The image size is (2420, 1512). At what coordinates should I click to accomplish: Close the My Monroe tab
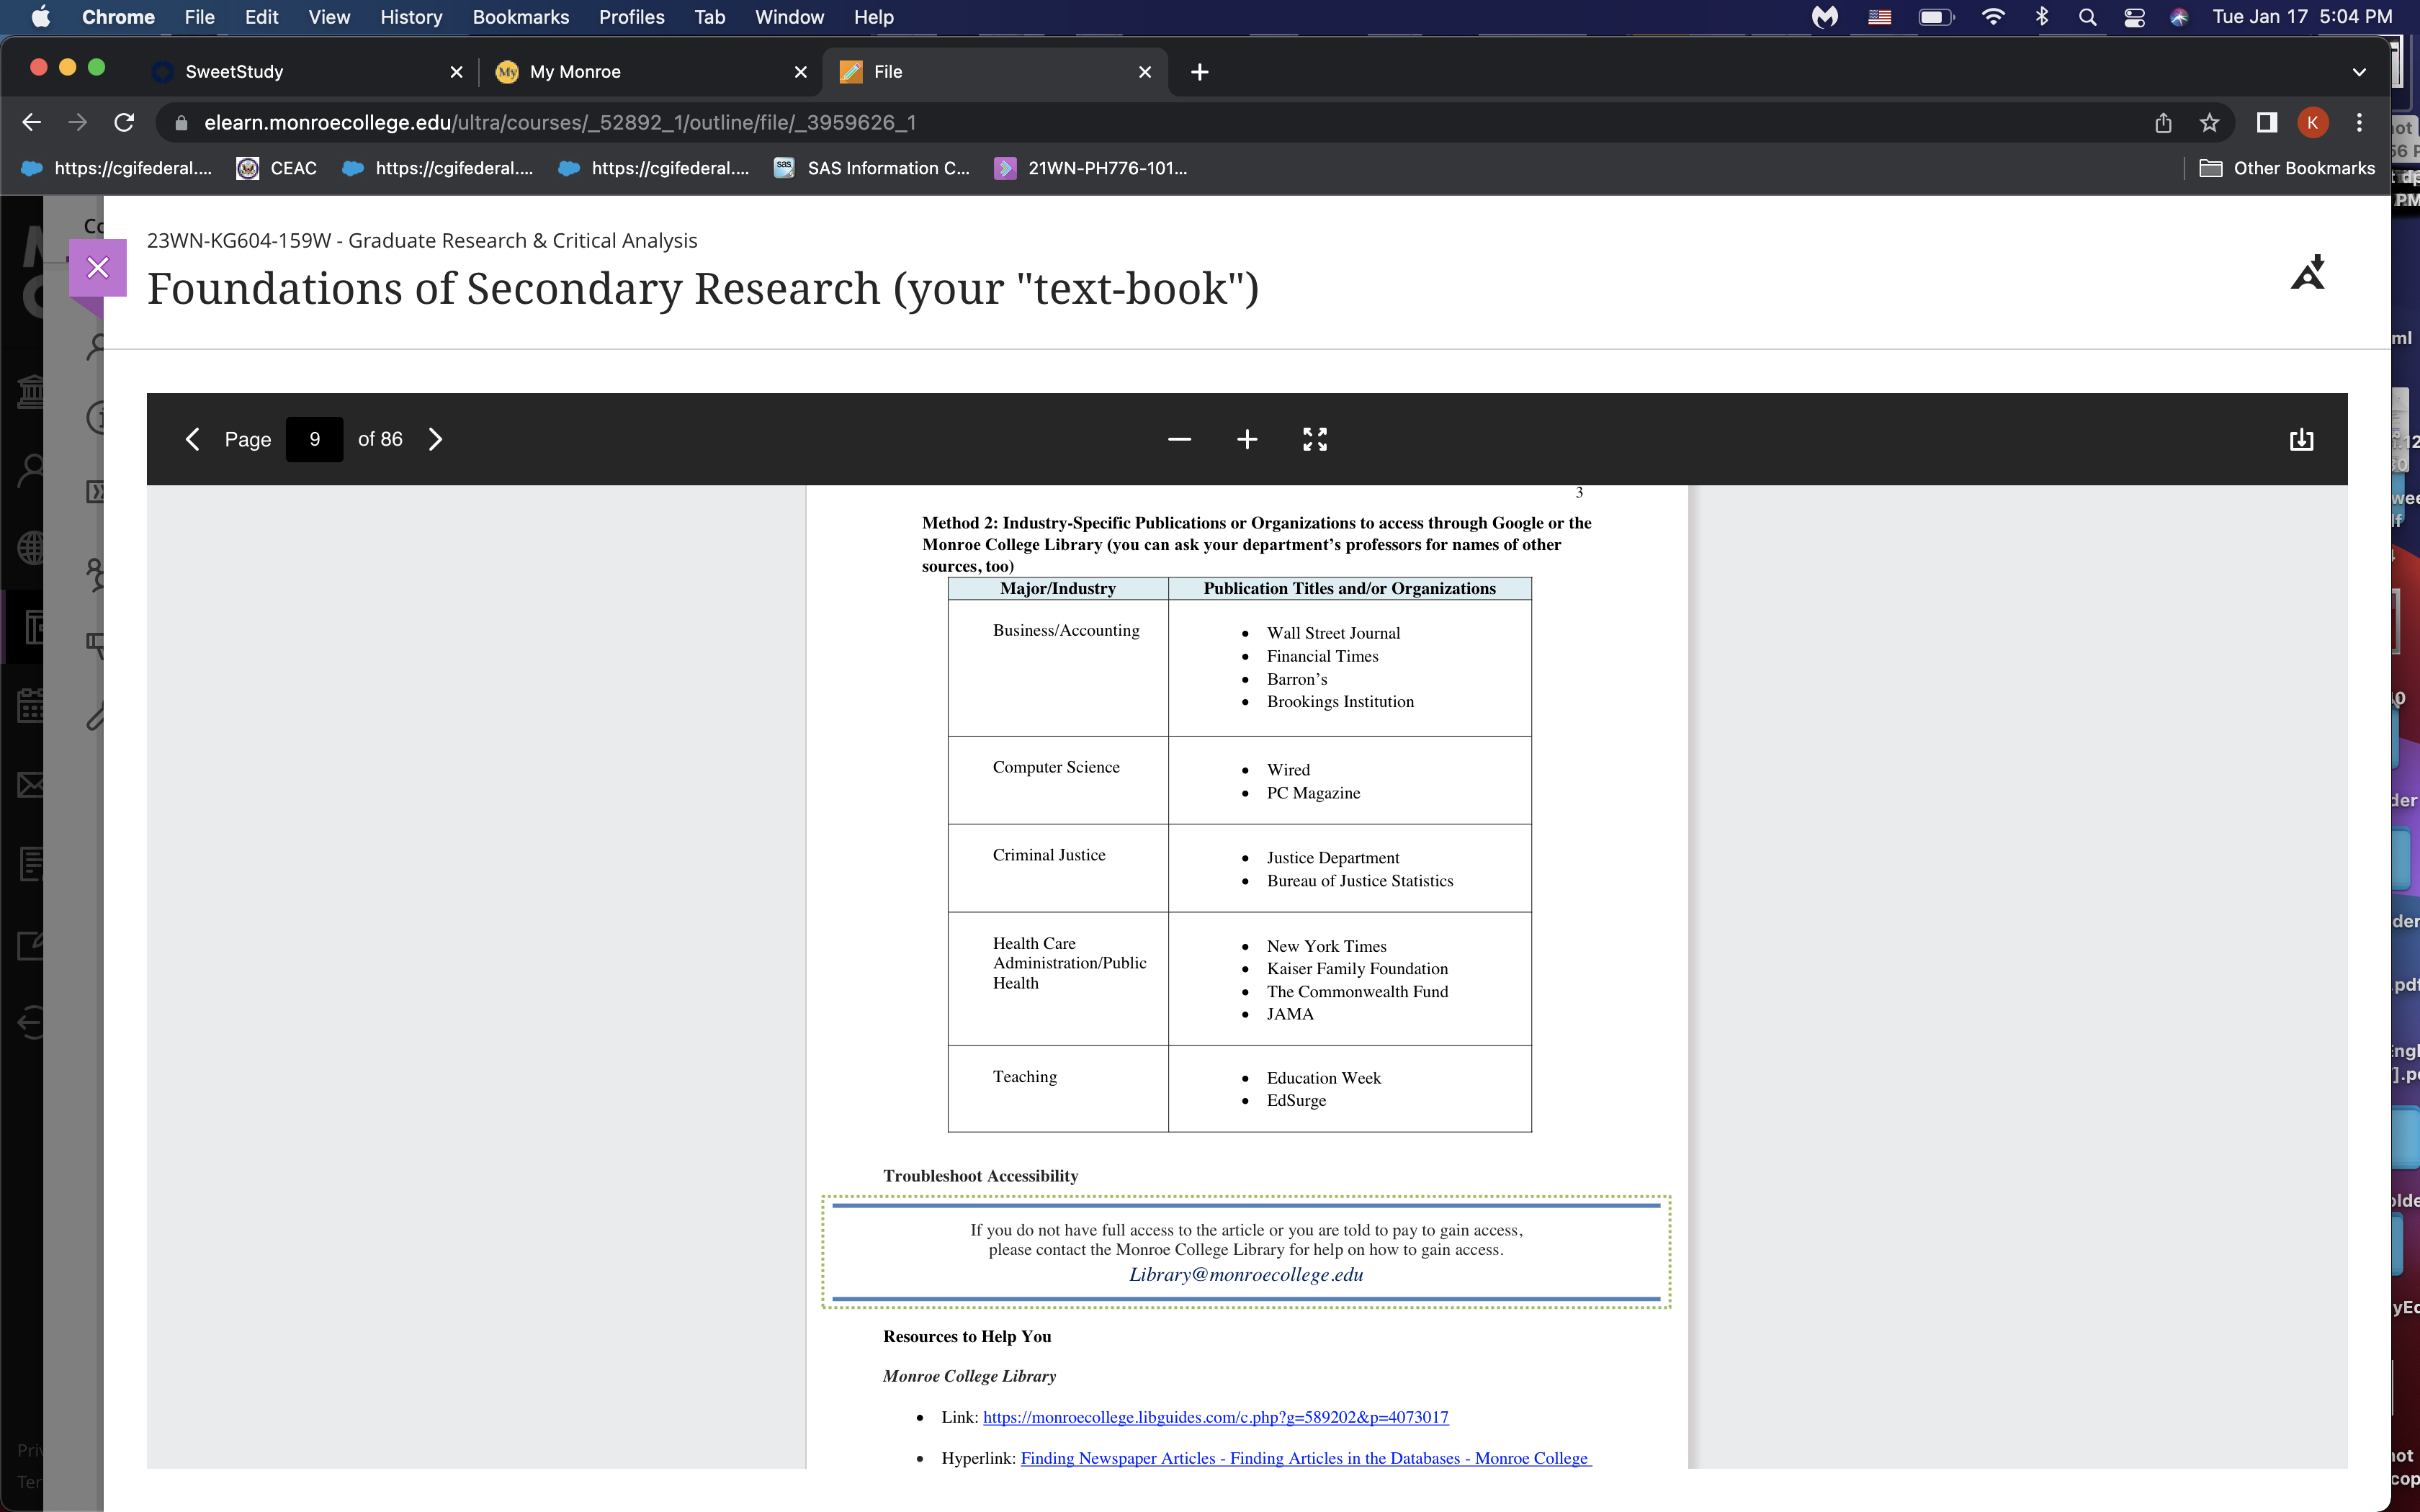800,72
